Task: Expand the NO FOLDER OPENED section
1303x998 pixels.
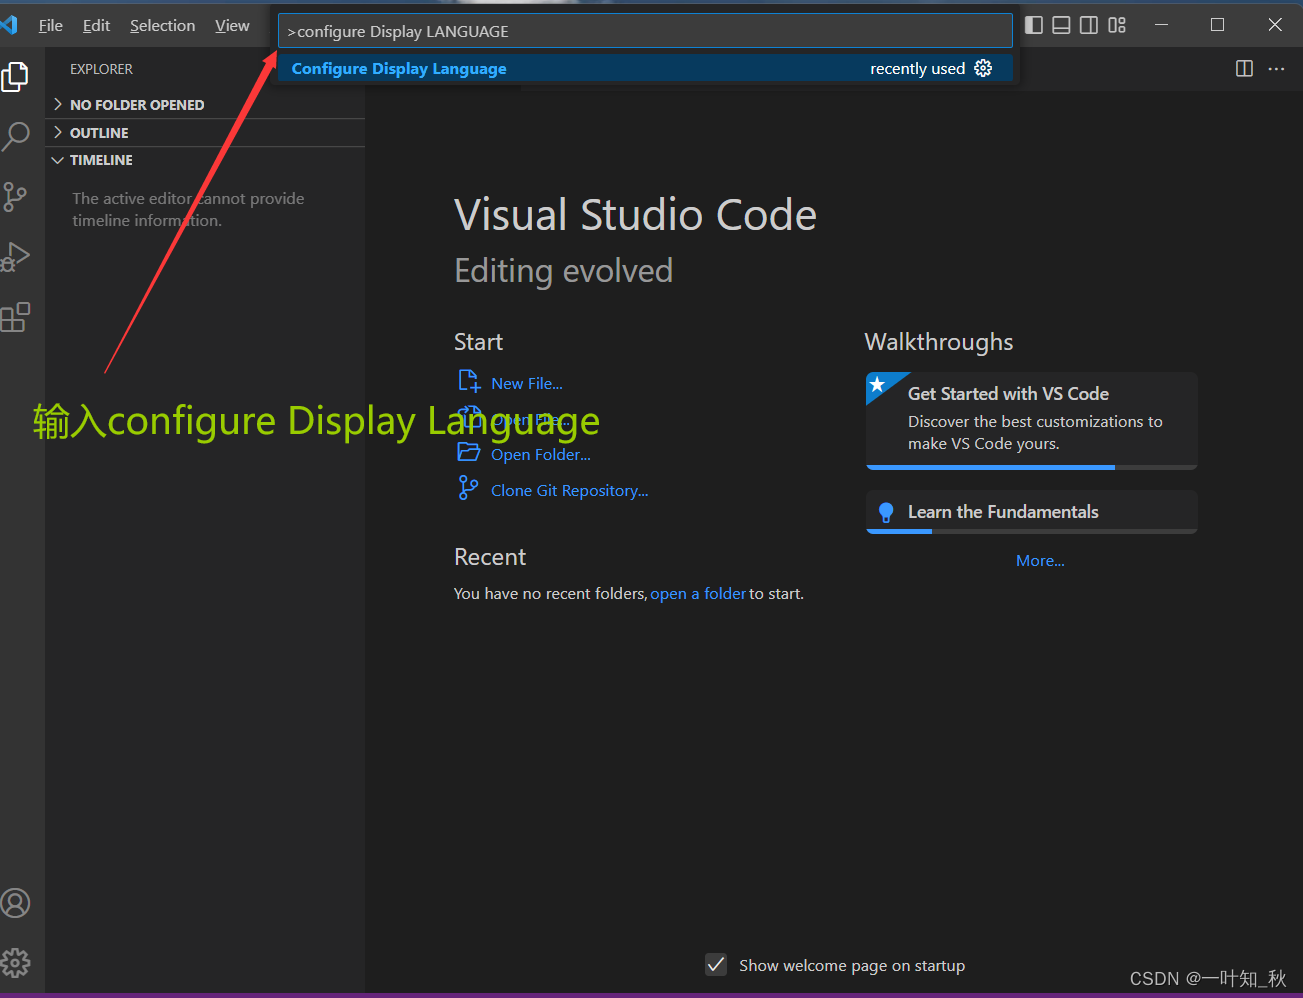Action: coord(205,104)
